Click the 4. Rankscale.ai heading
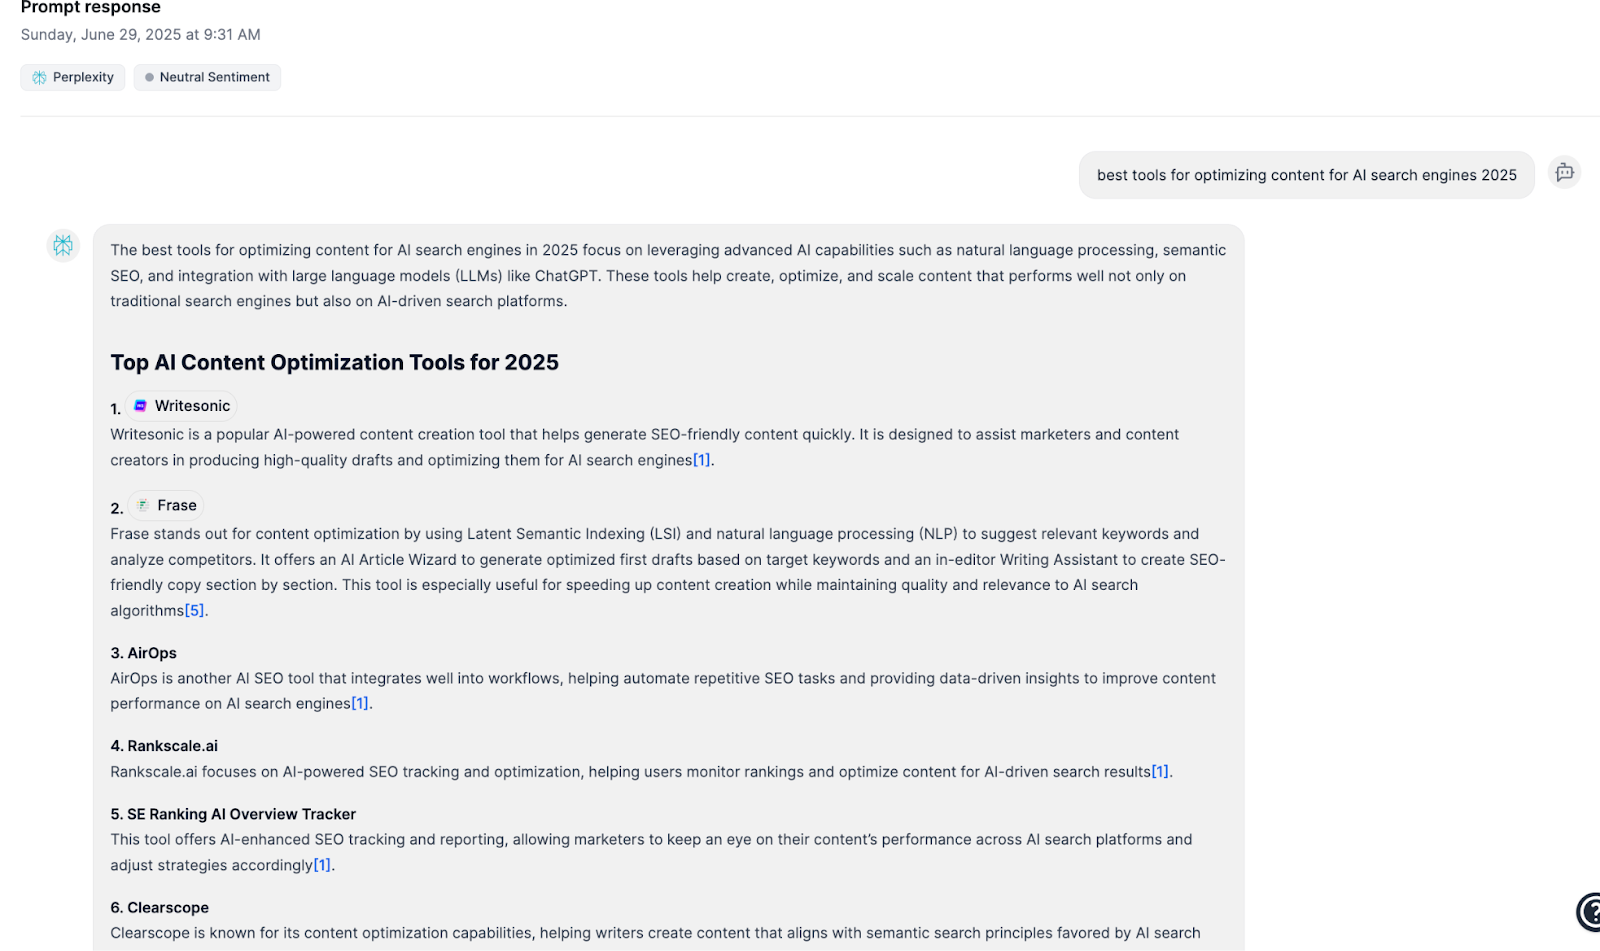The height and width of the screenshot is (951, 1600). tap(164, 746)
